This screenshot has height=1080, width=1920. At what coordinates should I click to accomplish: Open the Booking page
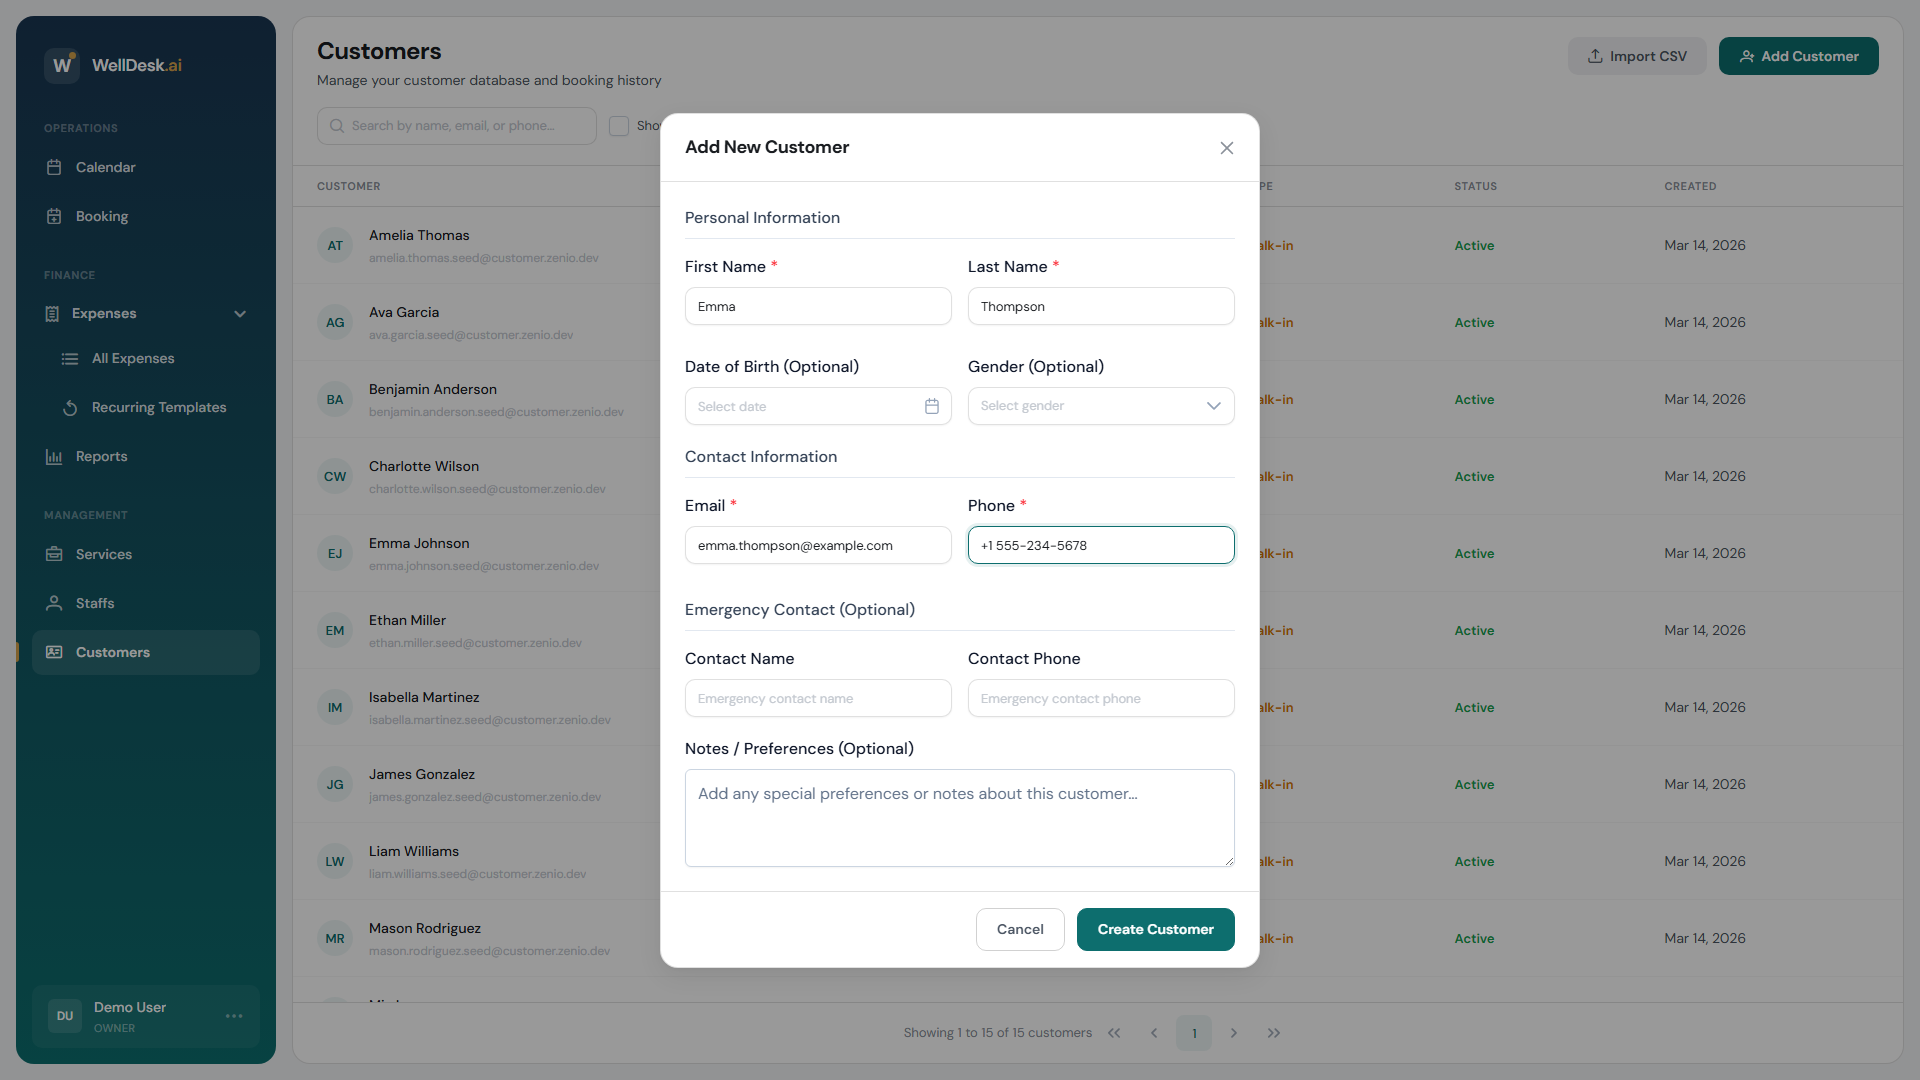(146, 216)
